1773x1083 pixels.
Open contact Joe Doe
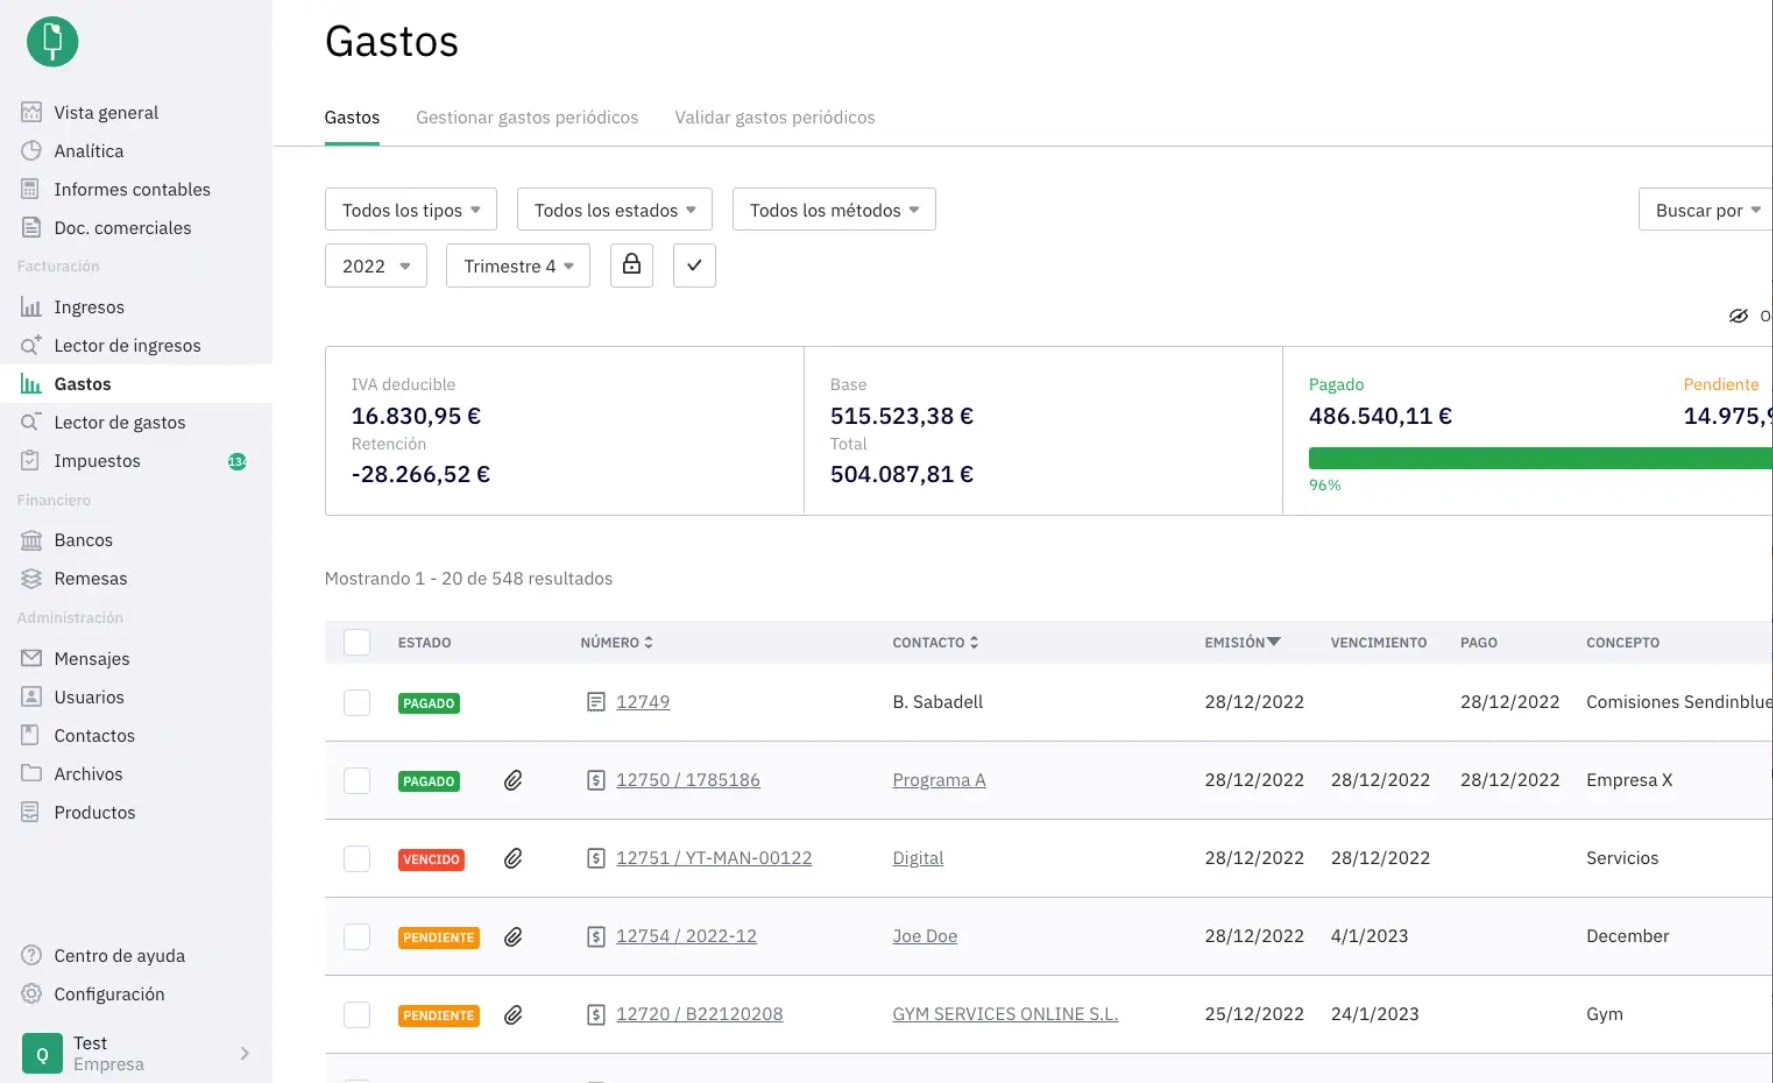[x=925, y=936]
